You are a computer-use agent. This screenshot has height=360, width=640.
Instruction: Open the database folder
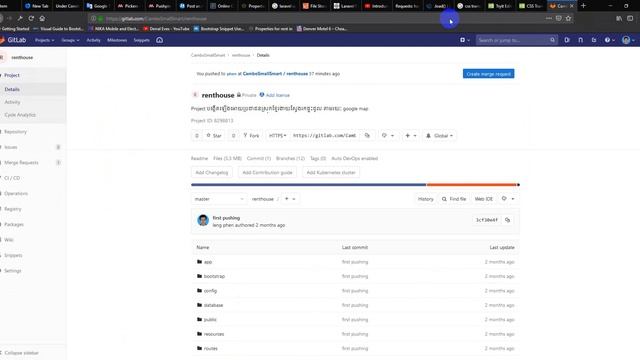click(213, 305)
